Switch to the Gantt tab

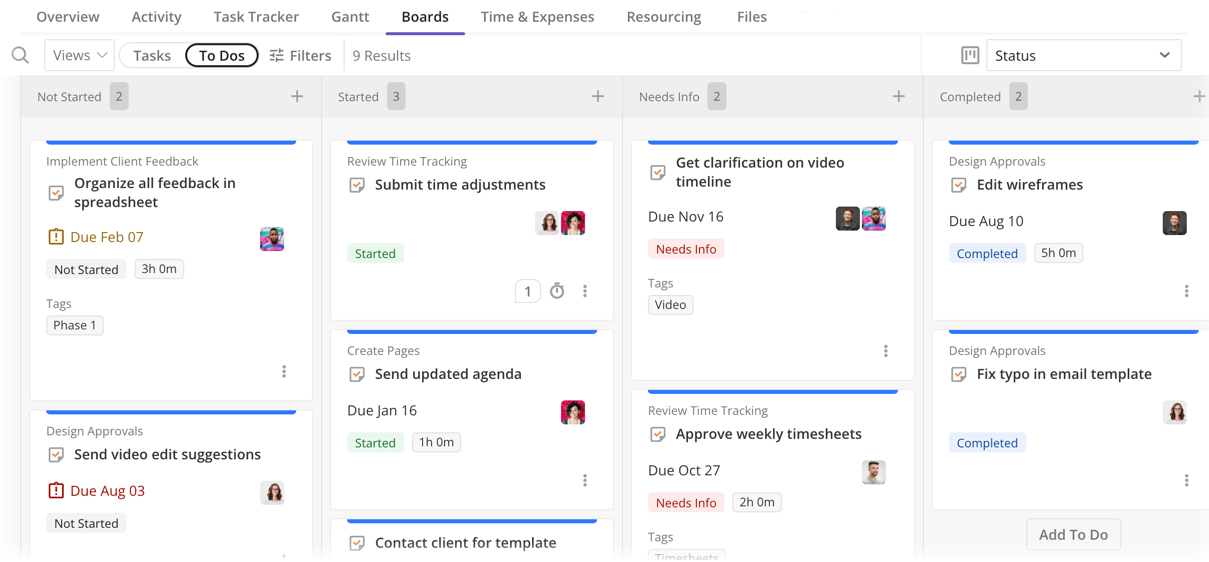click(350, 17)
